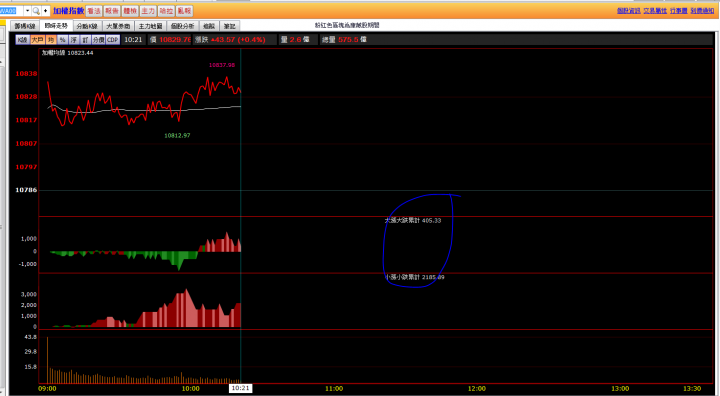
Task: Open the 主力 button in orange toolbar
Action: [x=148, y=11]
